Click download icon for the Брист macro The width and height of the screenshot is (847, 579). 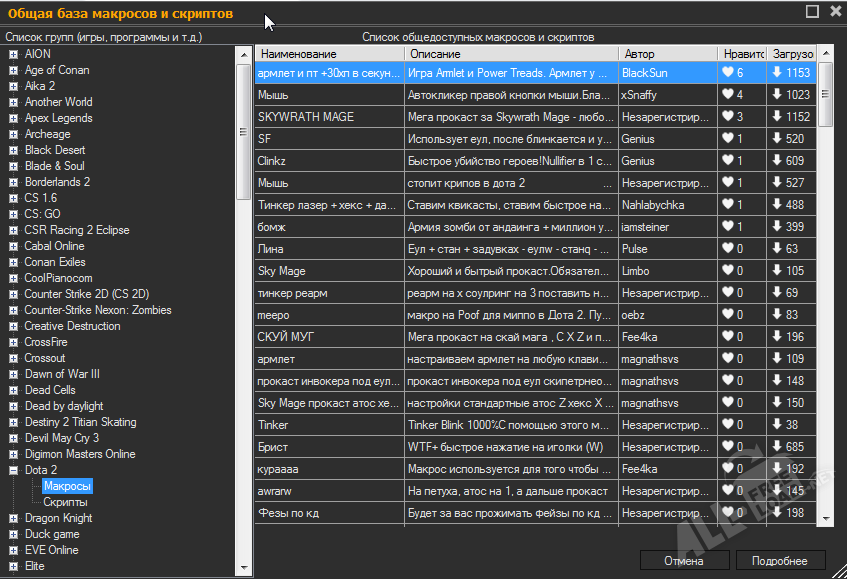point(777,447)
